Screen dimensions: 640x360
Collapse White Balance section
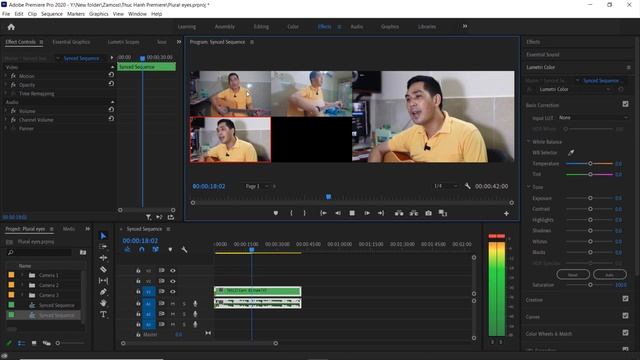(x=528, y=142)
